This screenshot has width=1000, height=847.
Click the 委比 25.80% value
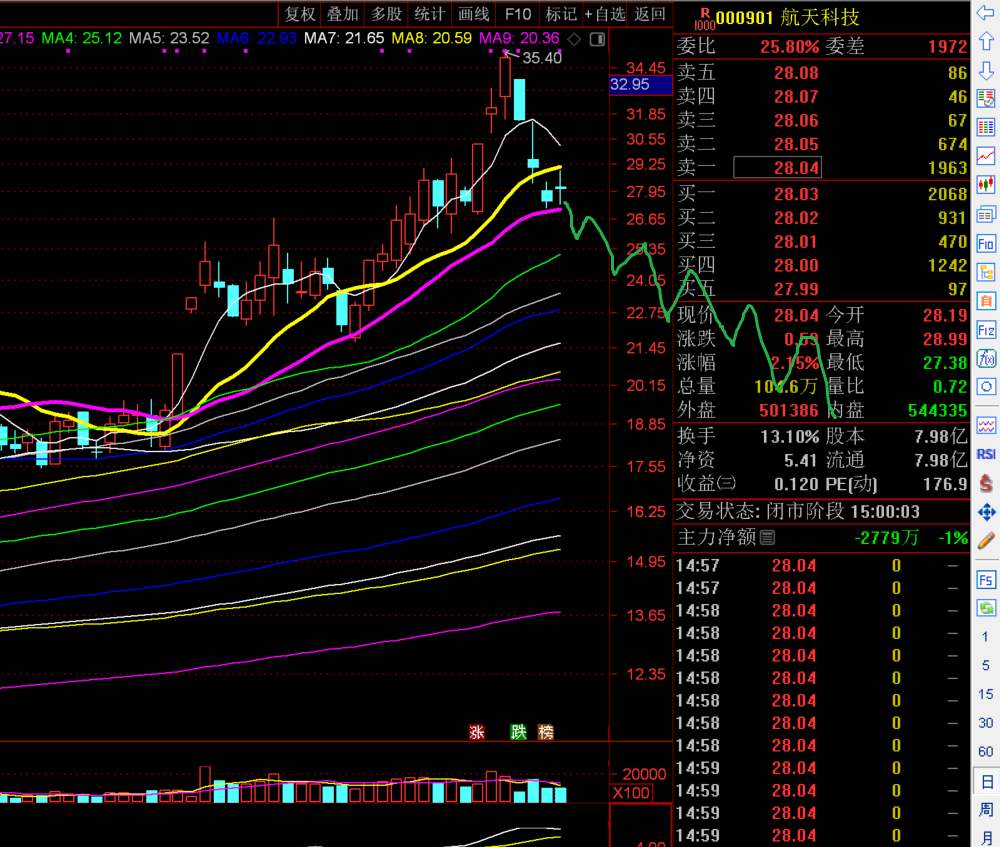790,47
